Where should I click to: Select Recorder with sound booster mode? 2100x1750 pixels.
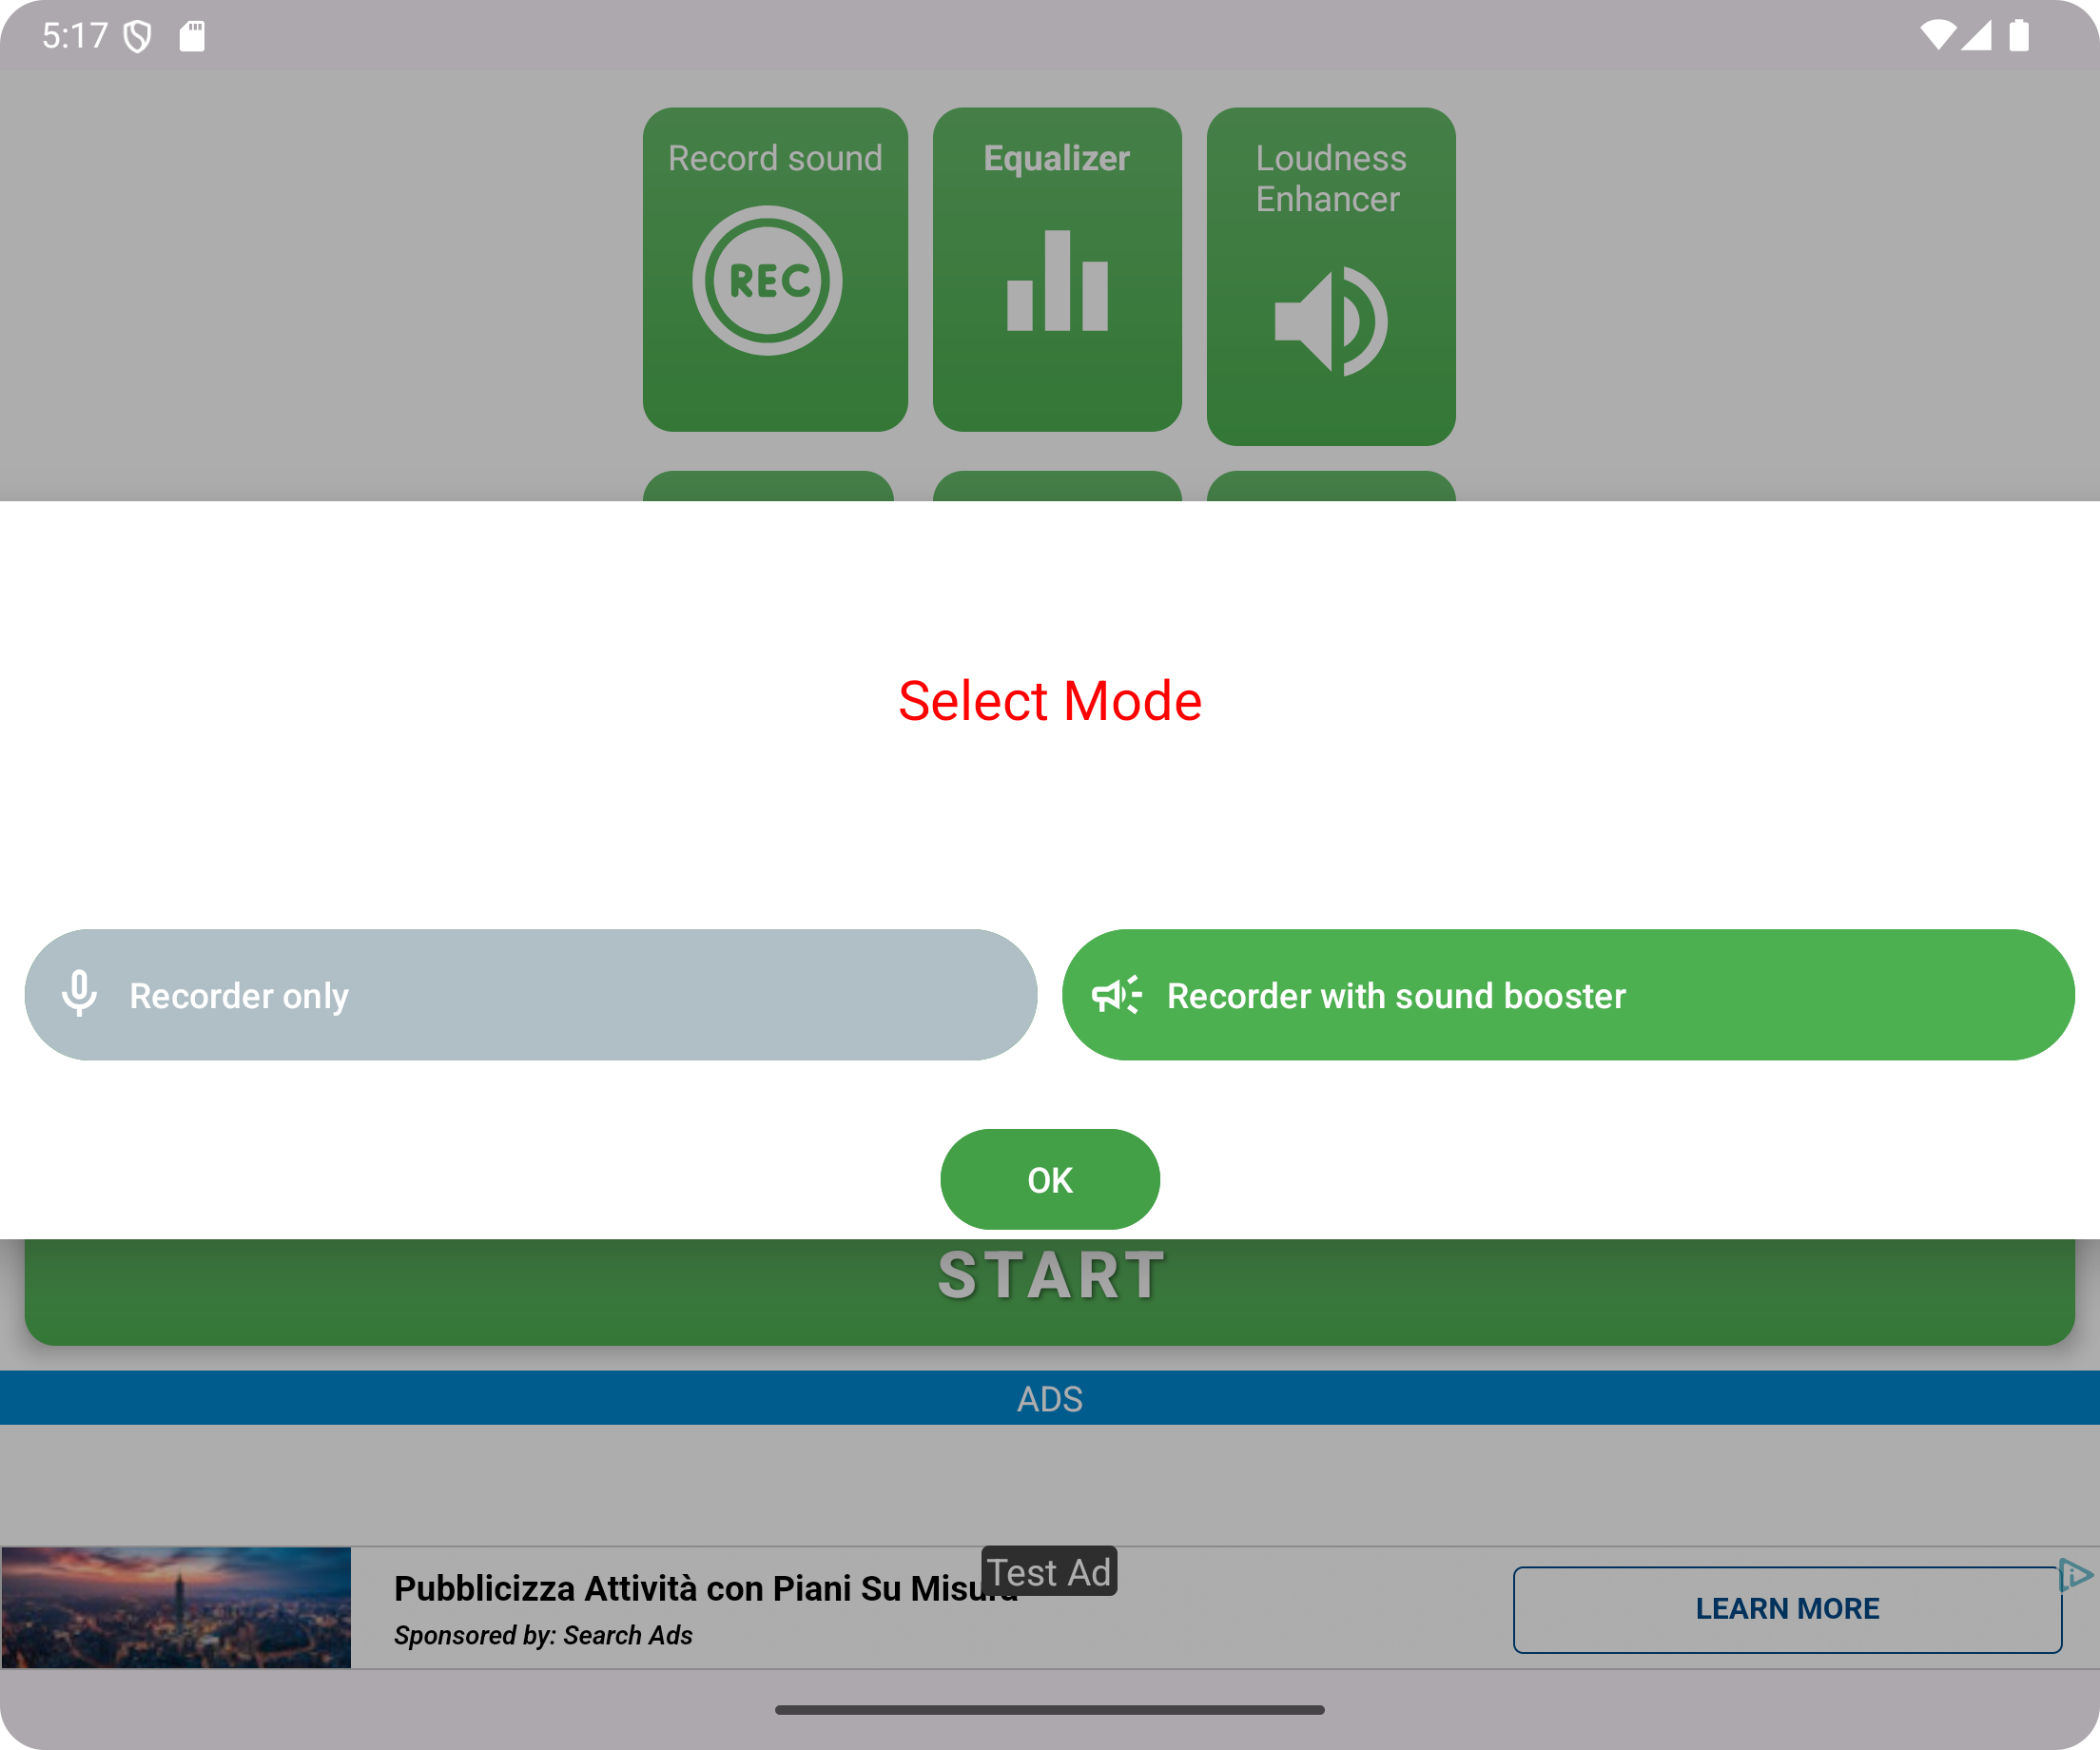coord(1567,995)
